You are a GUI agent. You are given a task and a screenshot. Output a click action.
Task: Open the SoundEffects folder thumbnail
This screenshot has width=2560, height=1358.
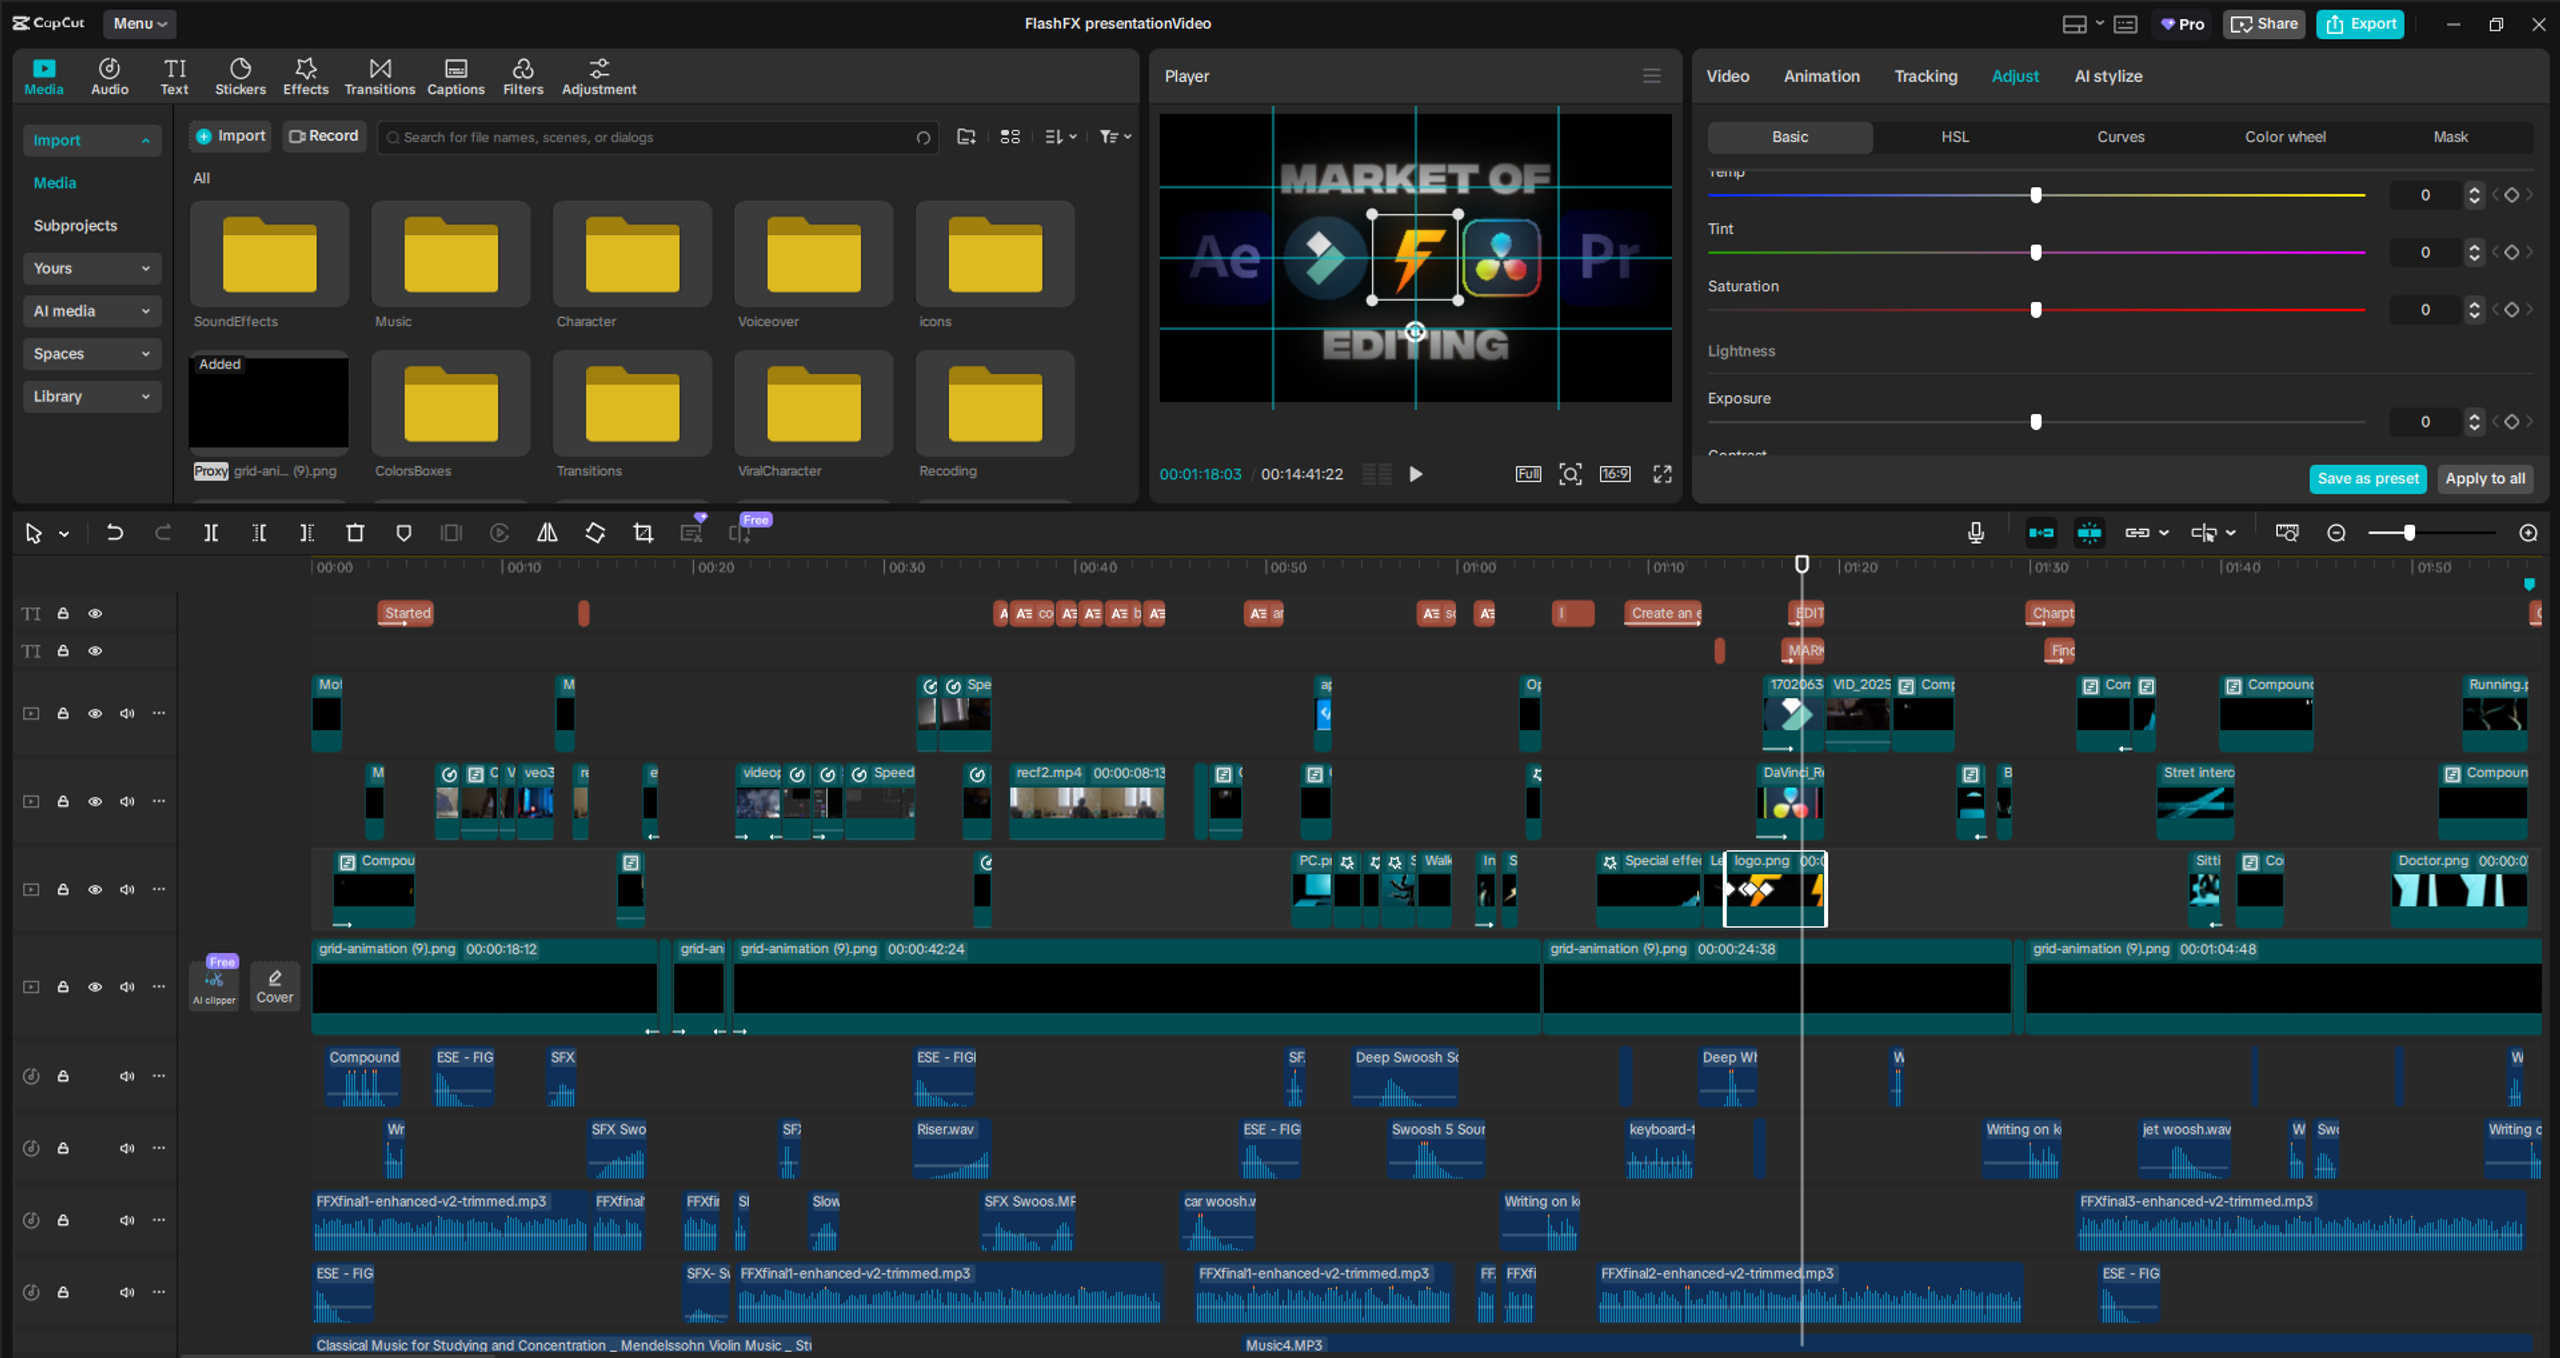[269, 254]
